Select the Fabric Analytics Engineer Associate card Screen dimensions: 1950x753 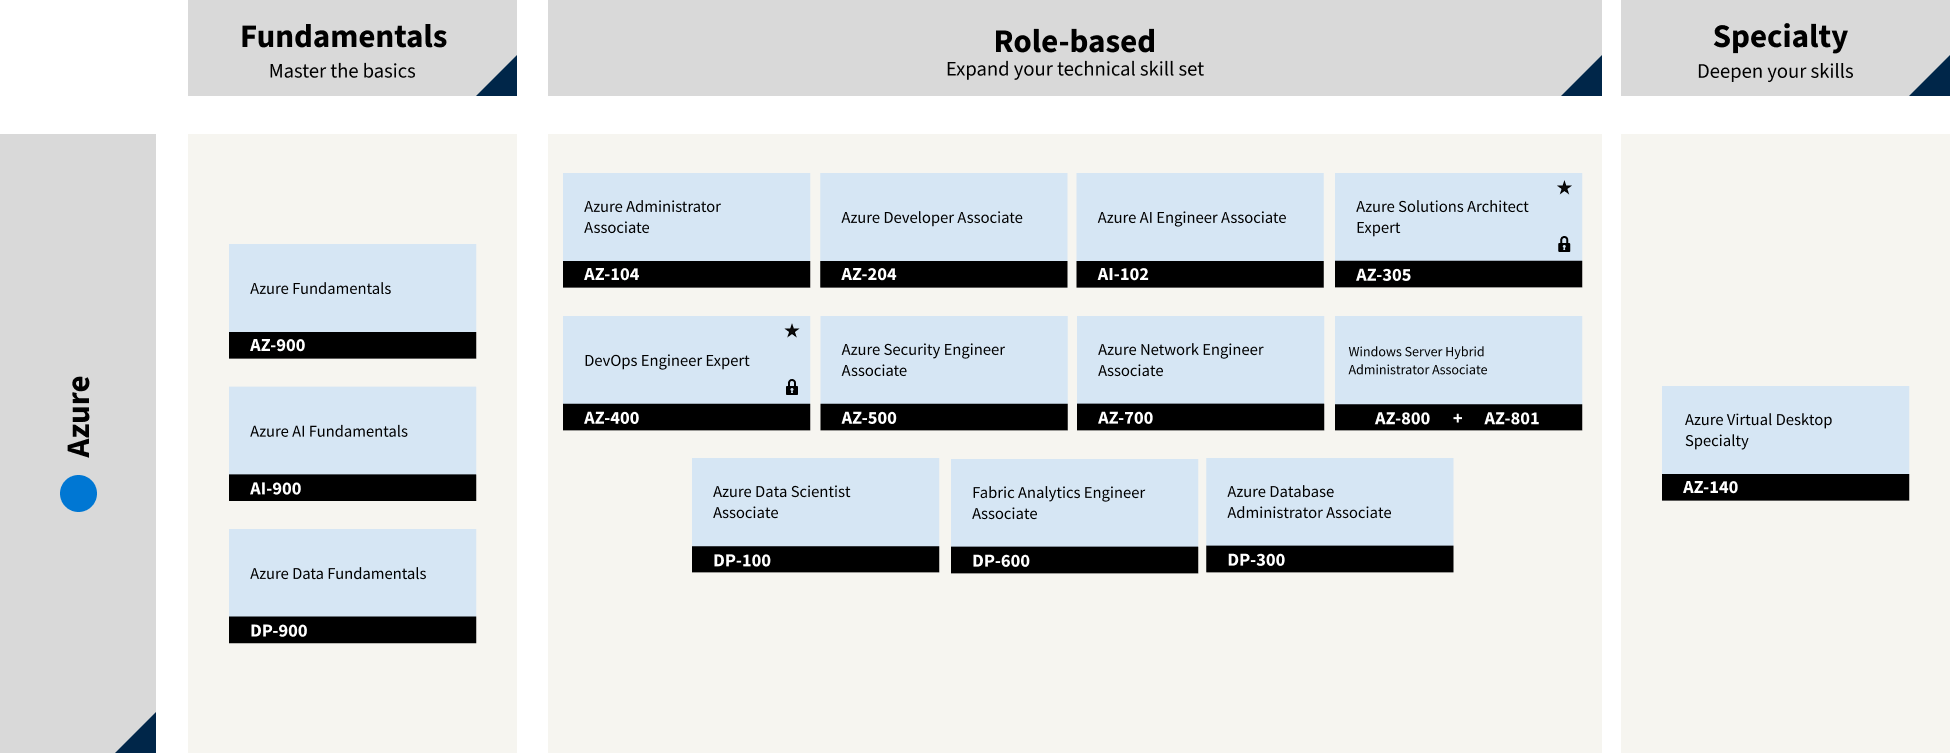click(x=1074, y=516)
